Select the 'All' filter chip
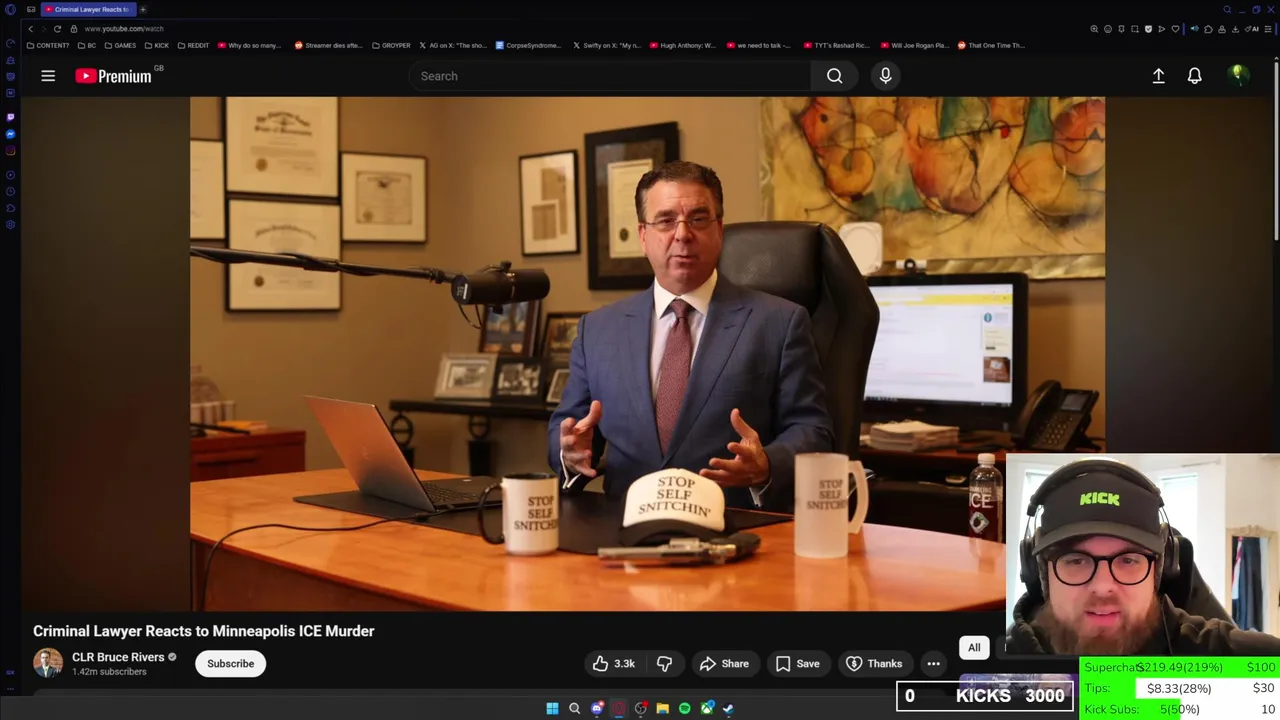1280x720 pixels. point(974,647)
